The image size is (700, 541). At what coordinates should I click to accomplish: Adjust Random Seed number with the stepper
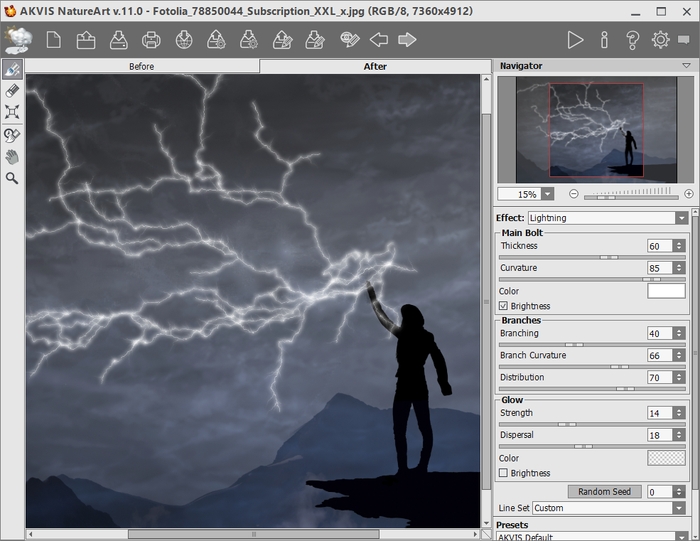679,492
